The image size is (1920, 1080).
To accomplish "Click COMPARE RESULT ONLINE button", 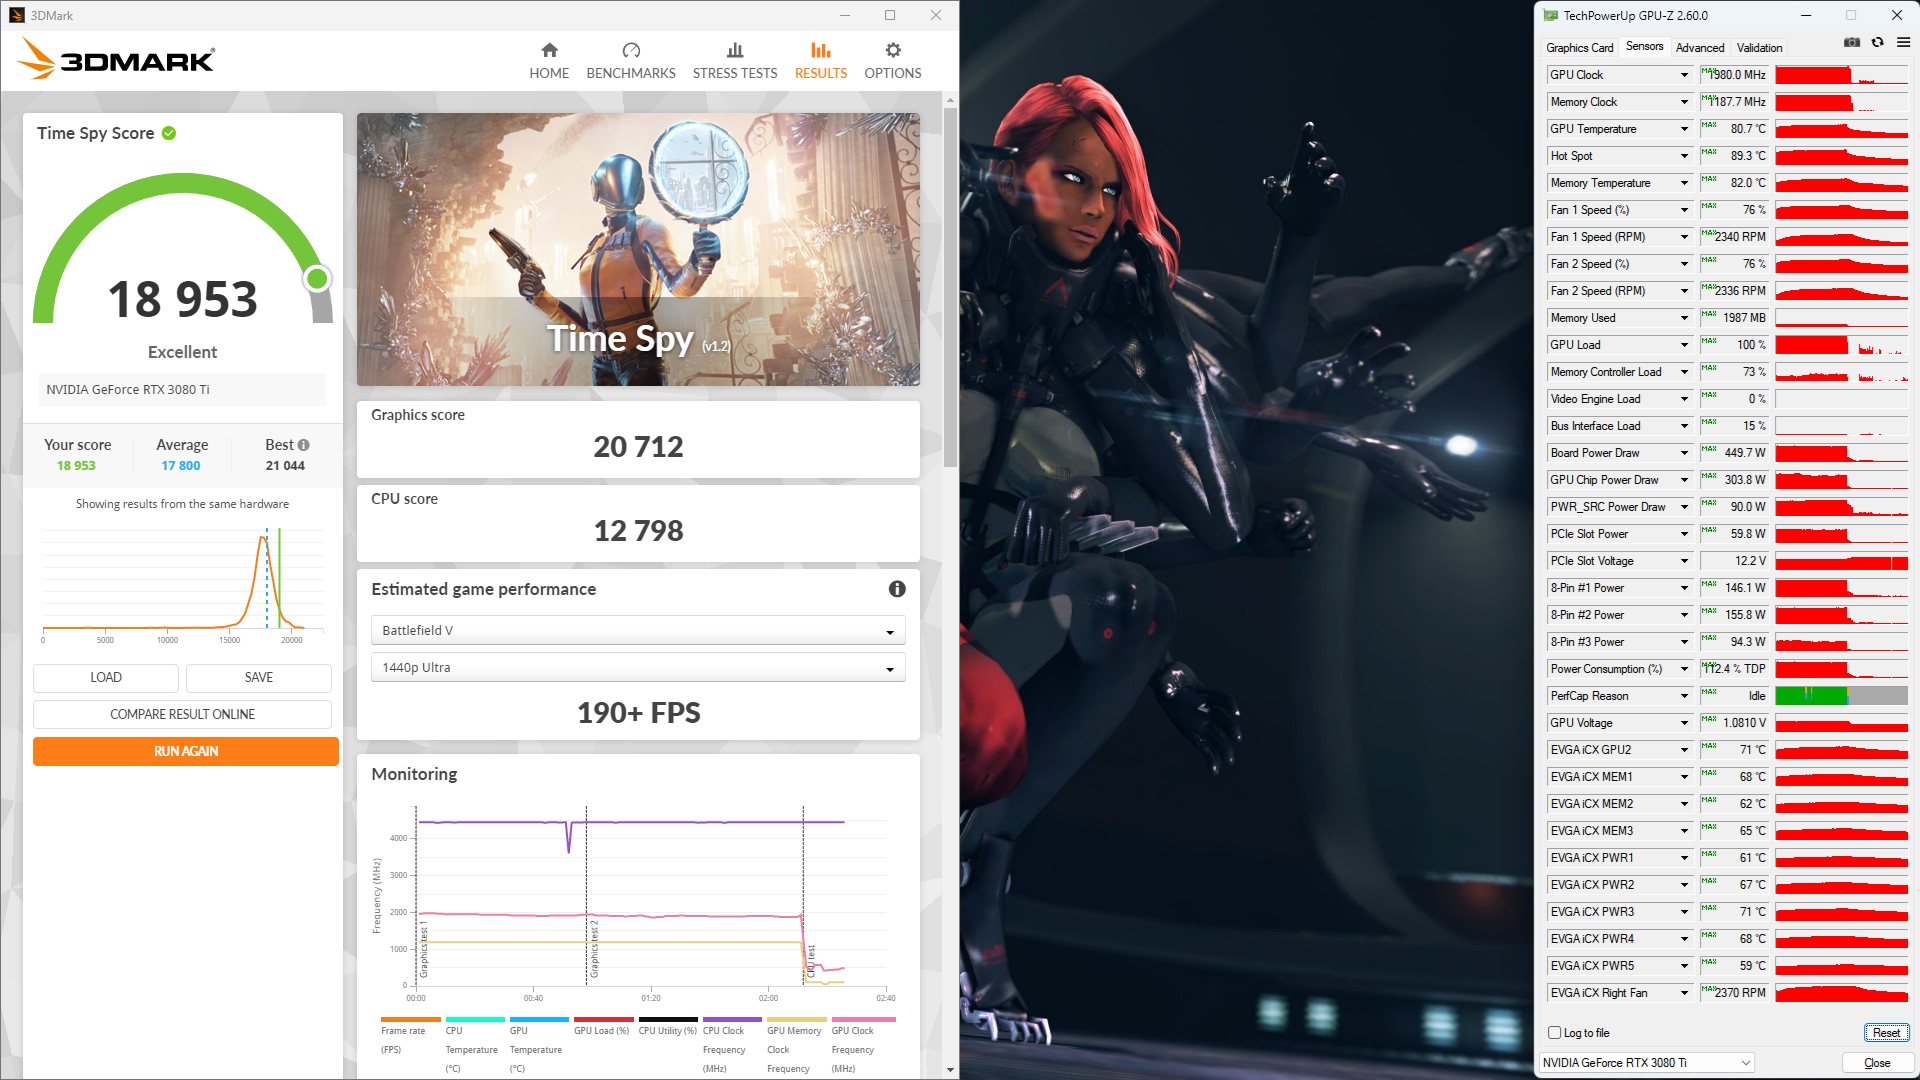I will click(x=182, y=714).
